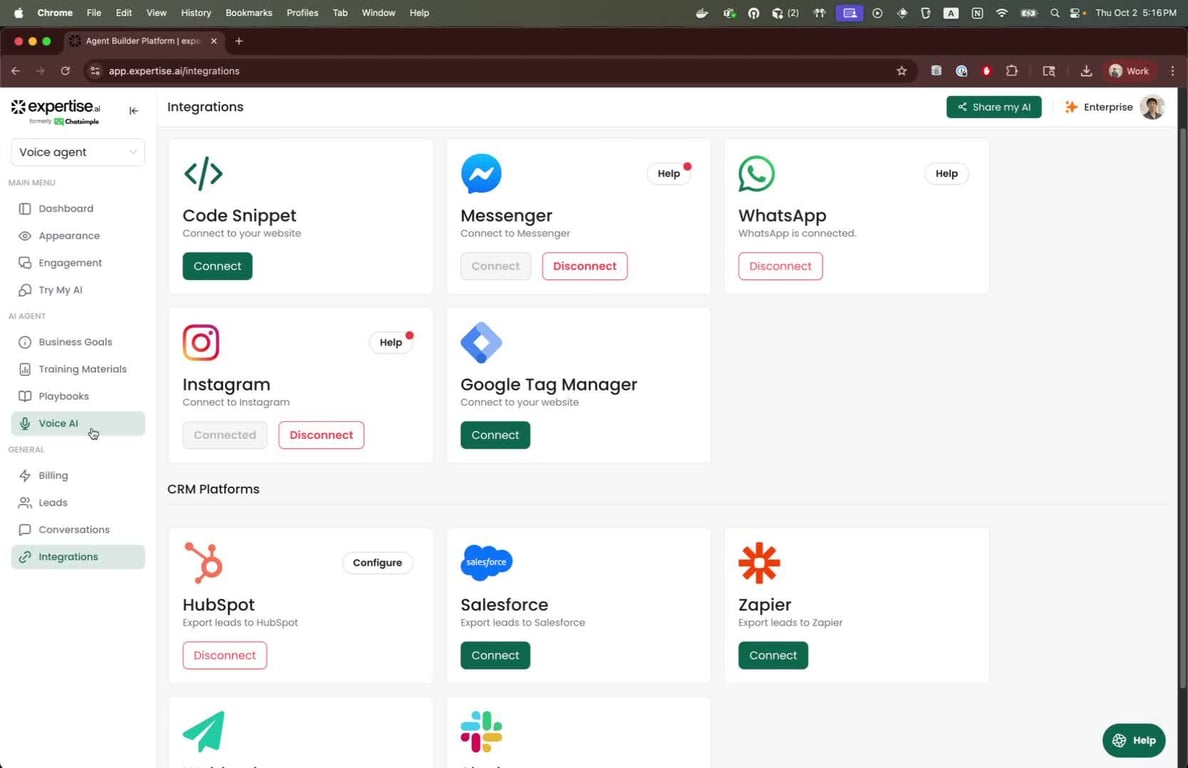Open the History menu in menu bar
The height and width of the screenshot is (768, 1188).
(195, 13)
